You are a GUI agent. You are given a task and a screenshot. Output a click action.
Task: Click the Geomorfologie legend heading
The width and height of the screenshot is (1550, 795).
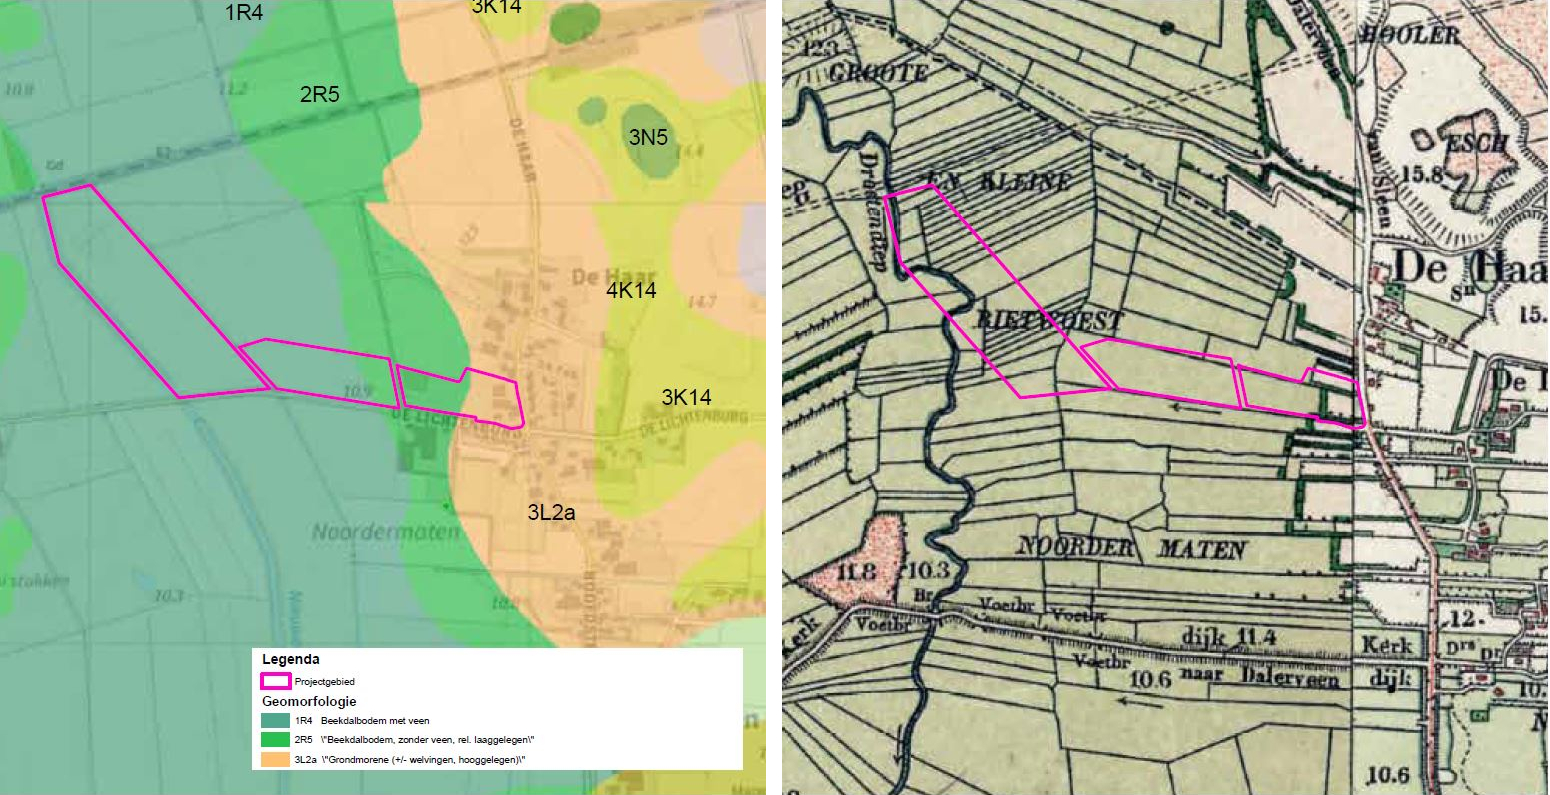click(309, 701)
